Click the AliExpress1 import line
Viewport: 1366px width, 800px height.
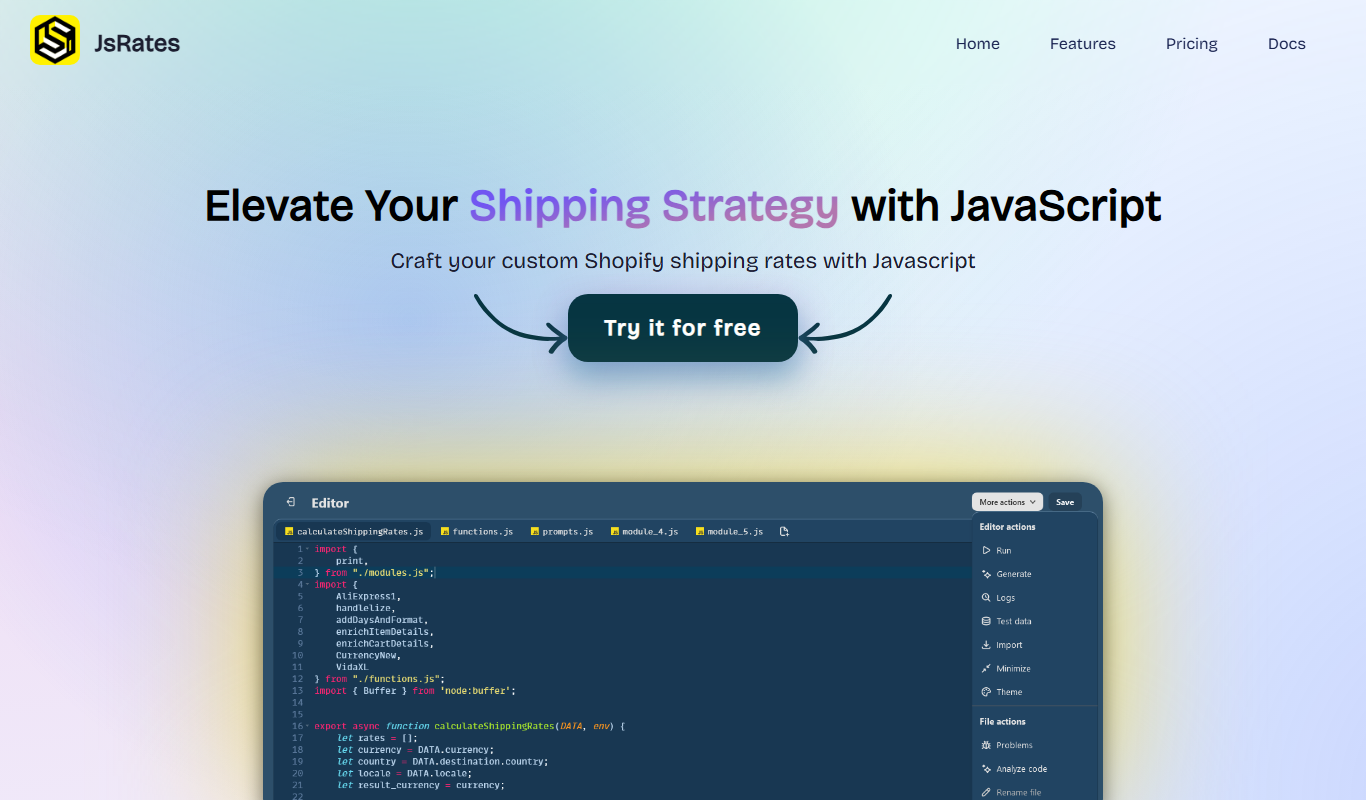point(368,596)
